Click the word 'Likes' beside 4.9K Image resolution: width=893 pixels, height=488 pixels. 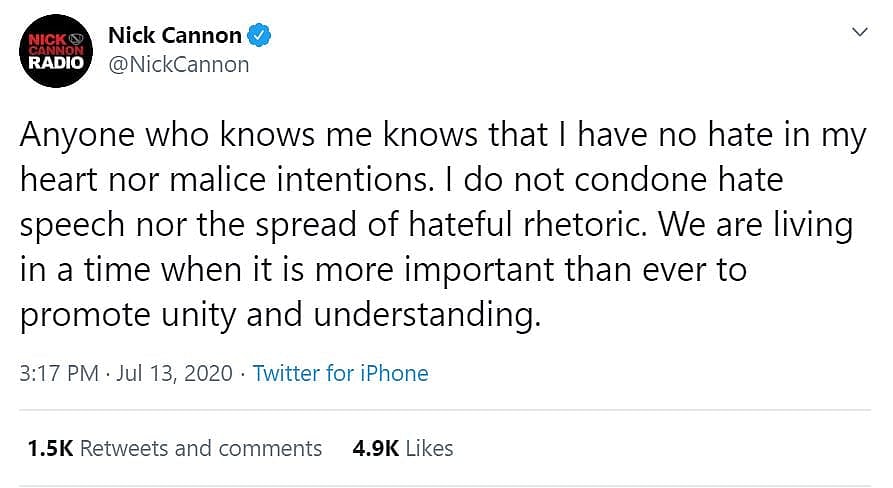tap(429, 448)
